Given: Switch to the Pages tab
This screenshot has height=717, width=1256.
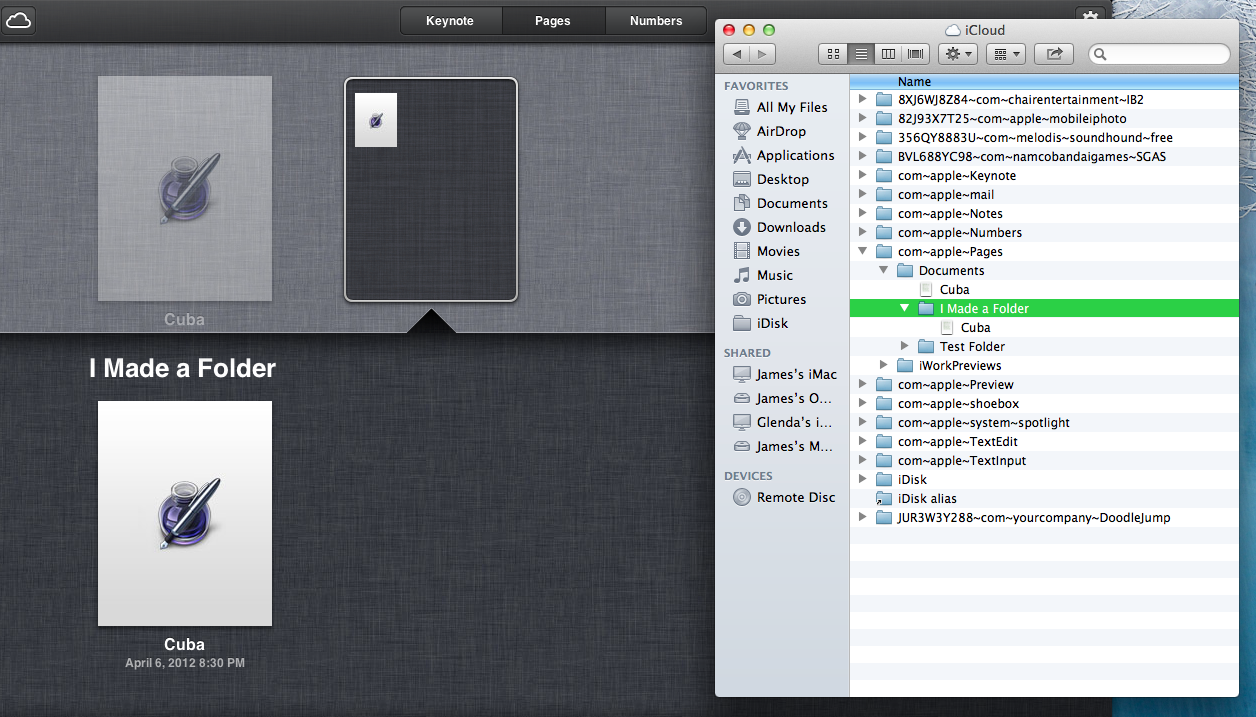Looking at the screenshot, I should pos(553,21).
